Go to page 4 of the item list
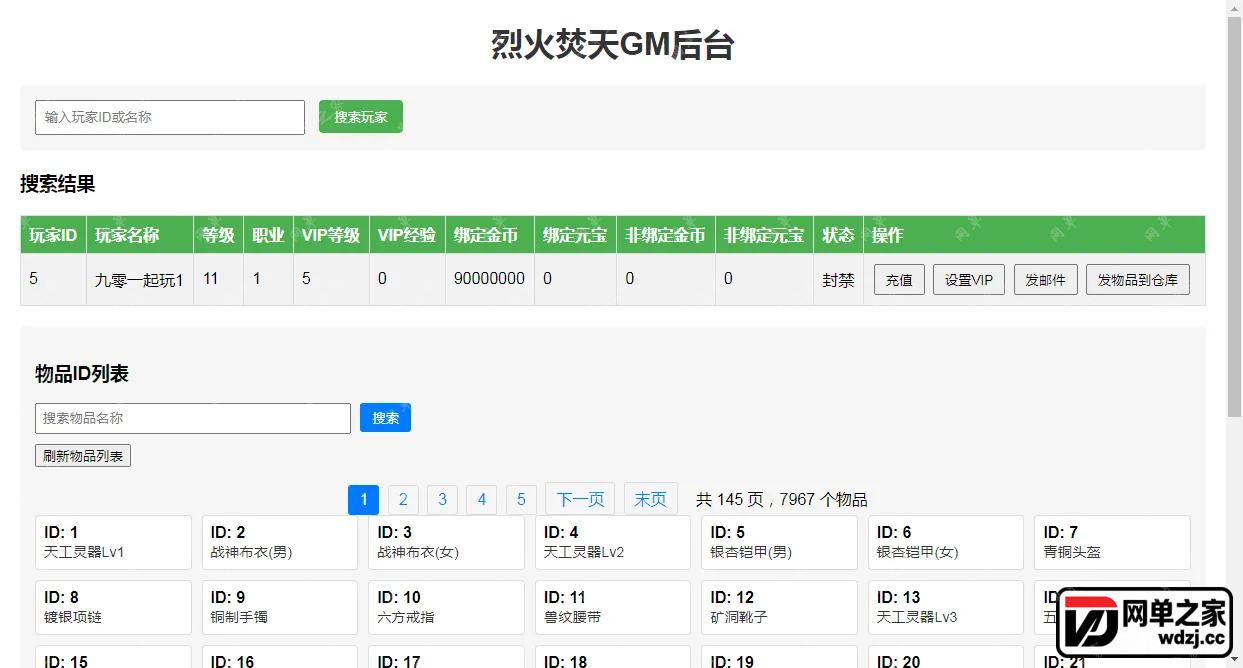1243x668 pixels. click(x=482, y=499)
